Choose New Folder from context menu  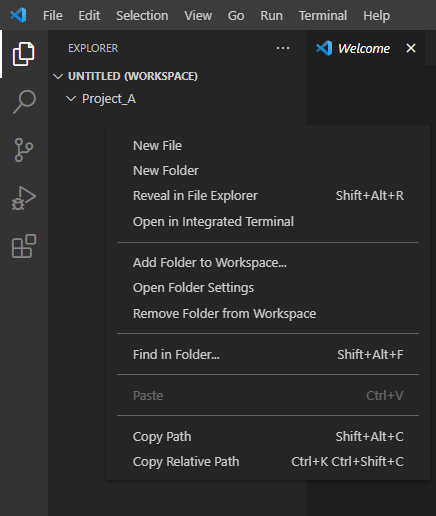point(268,171)
